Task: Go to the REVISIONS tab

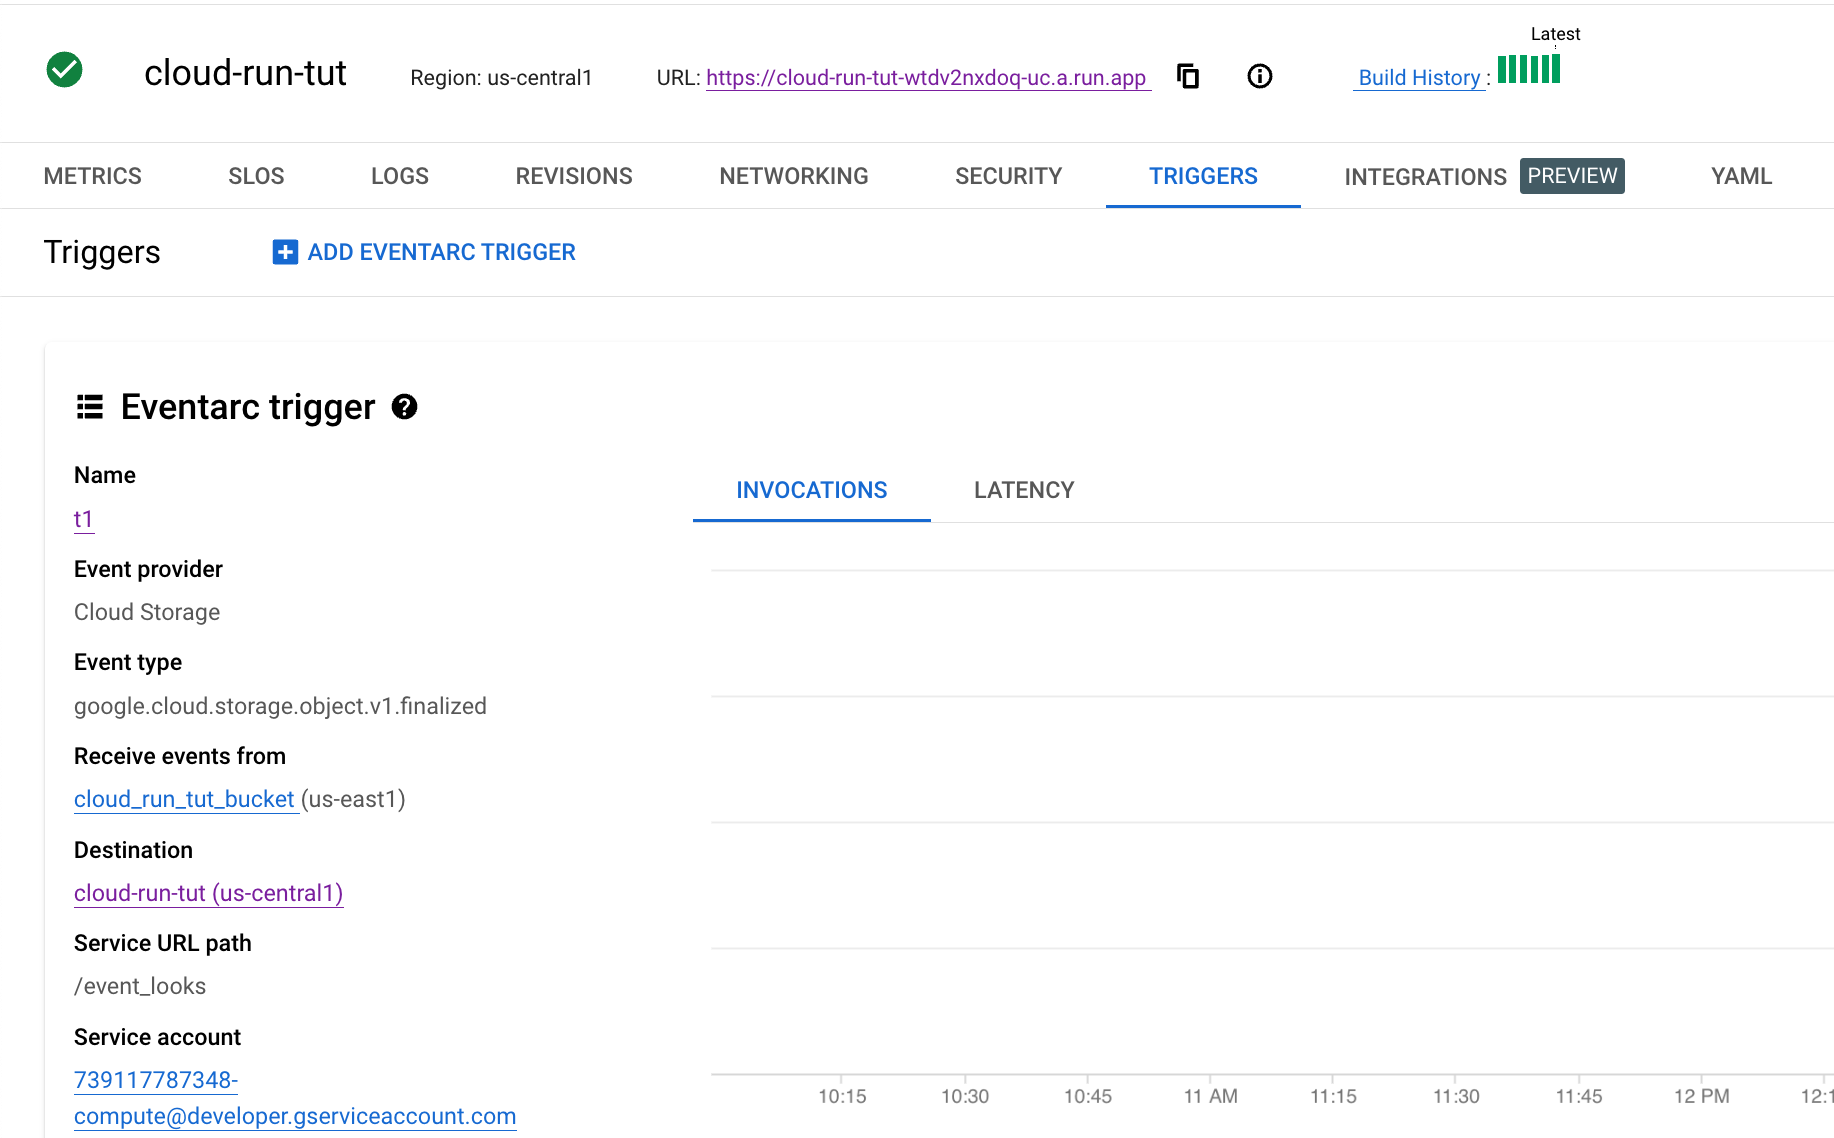Action: pos(574,176)
